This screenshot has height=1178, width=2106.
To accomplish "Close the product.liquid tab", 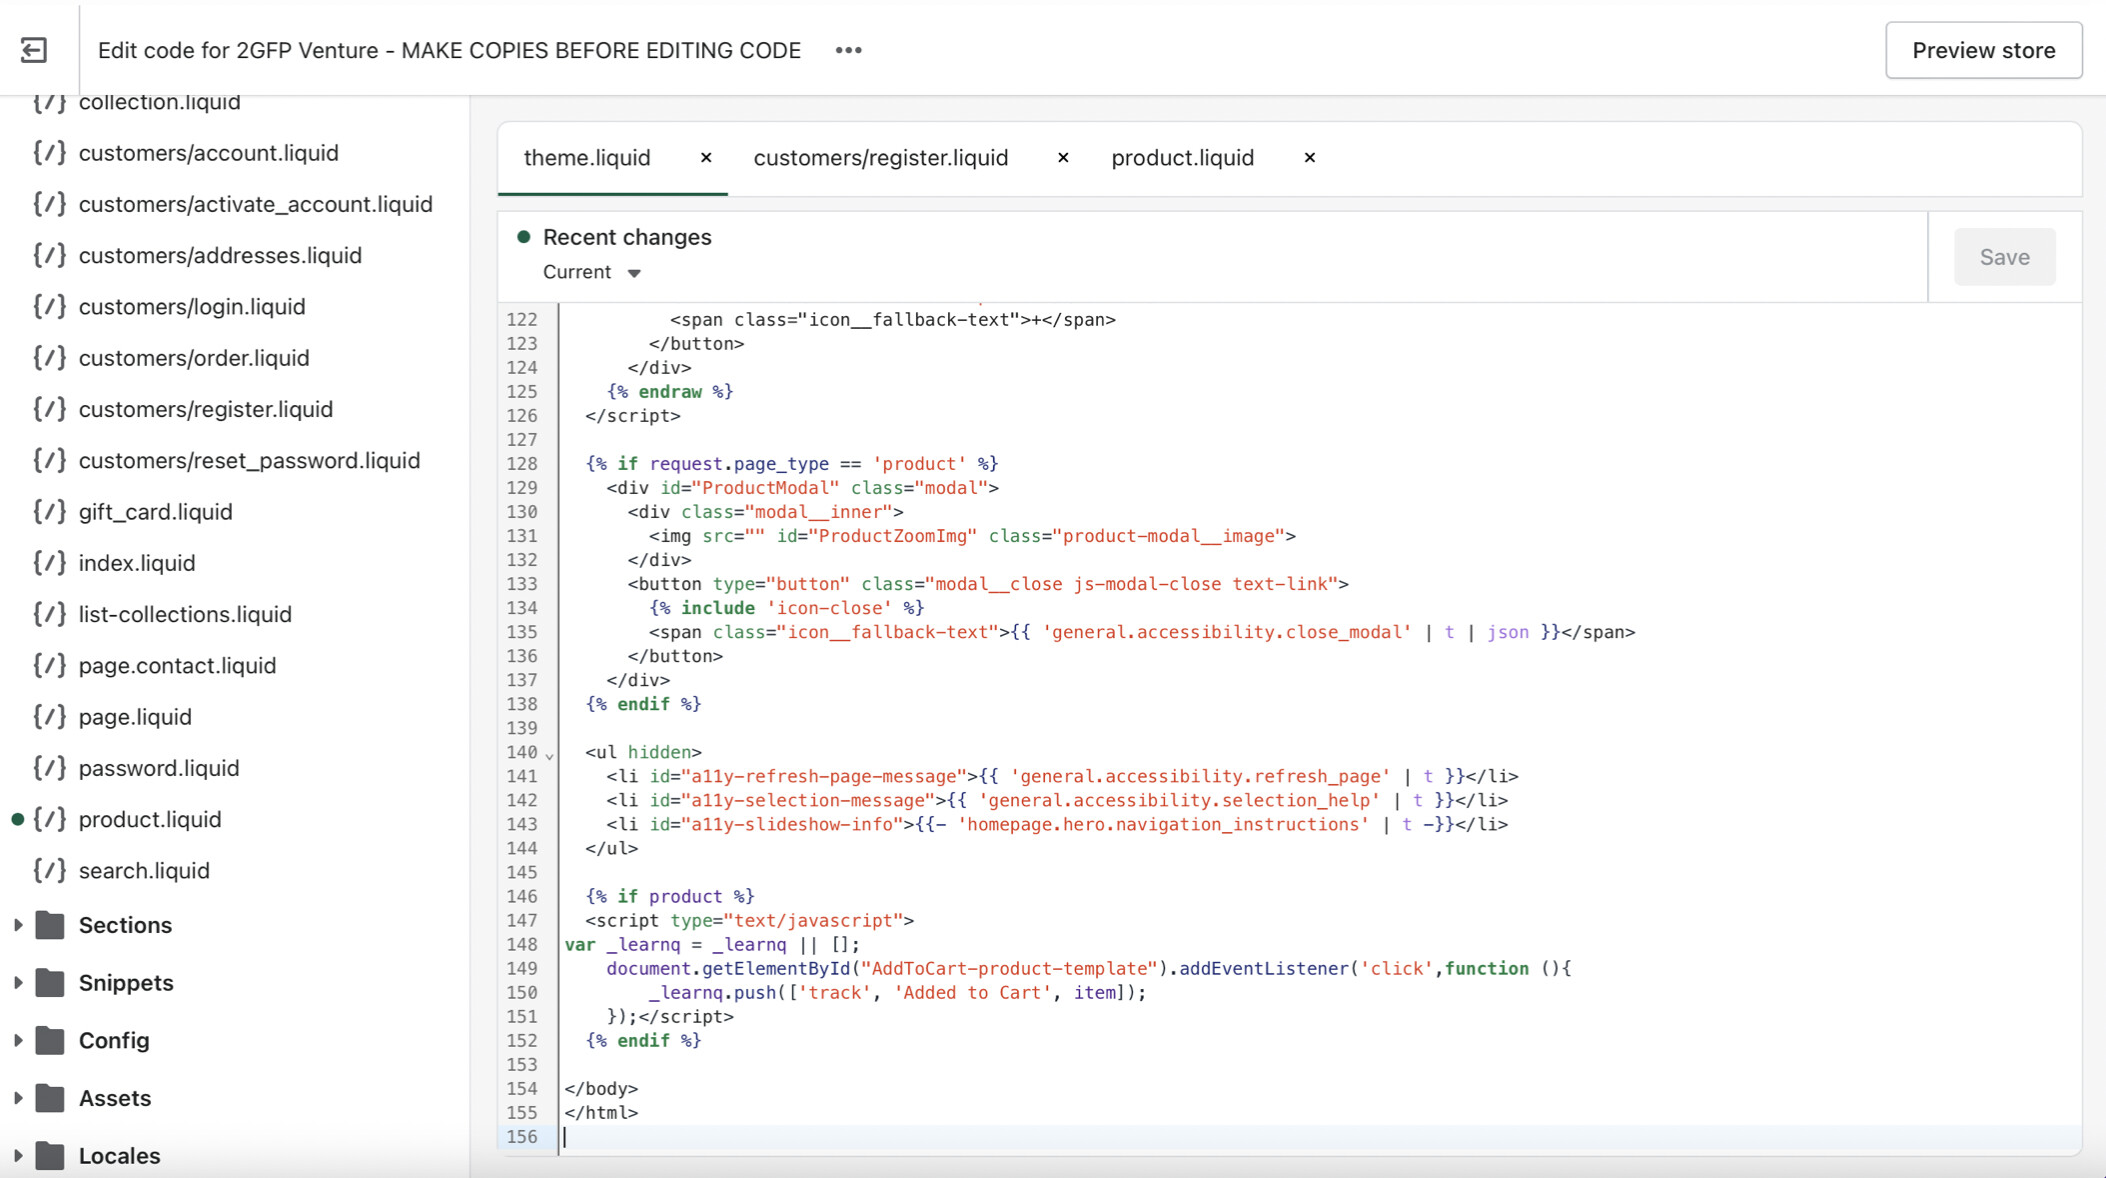I will 1309,158.
